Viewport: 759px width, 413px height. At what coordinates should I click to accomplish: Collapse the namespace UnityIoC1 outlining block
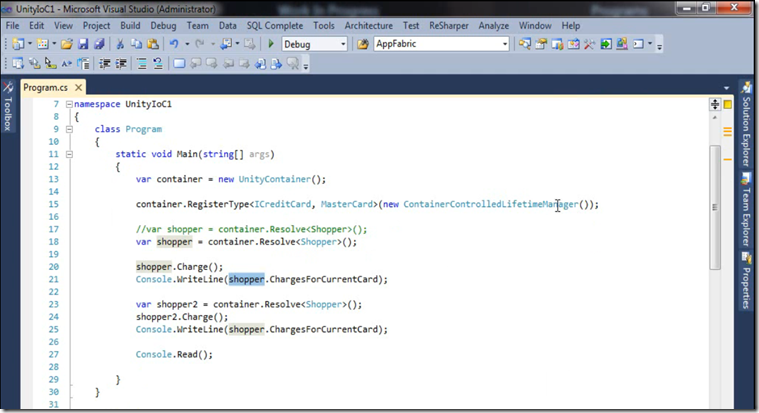pos(69,104)
